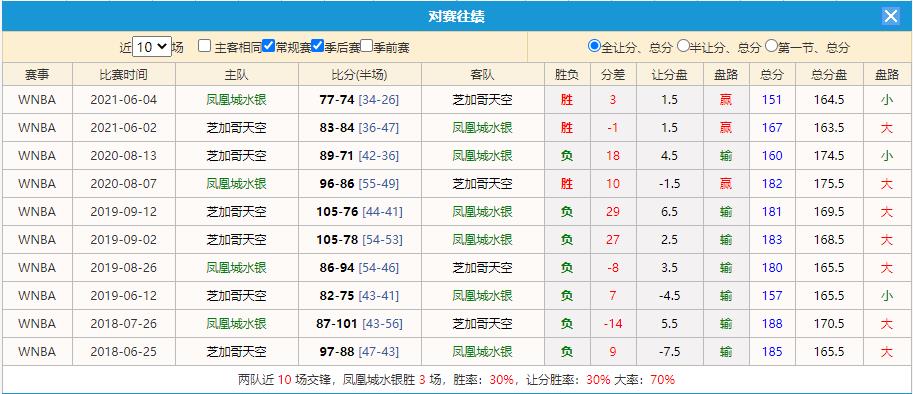Screen dimensions: 913x394
Task: Open 芝加哥天空 home team on 2021-06-02
Action: click(236, 128)
